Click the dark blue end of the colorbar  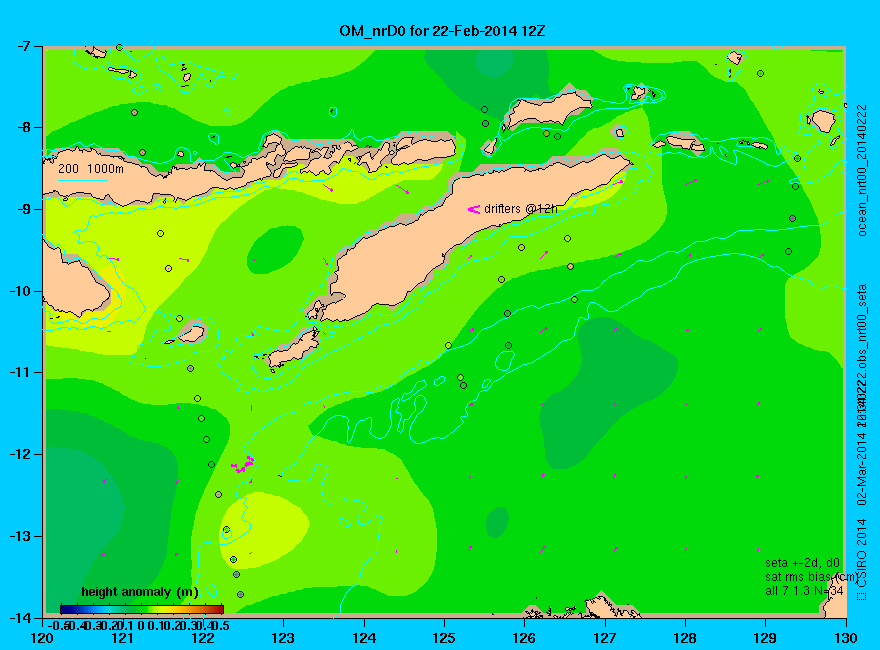click(x=65, y=609)
